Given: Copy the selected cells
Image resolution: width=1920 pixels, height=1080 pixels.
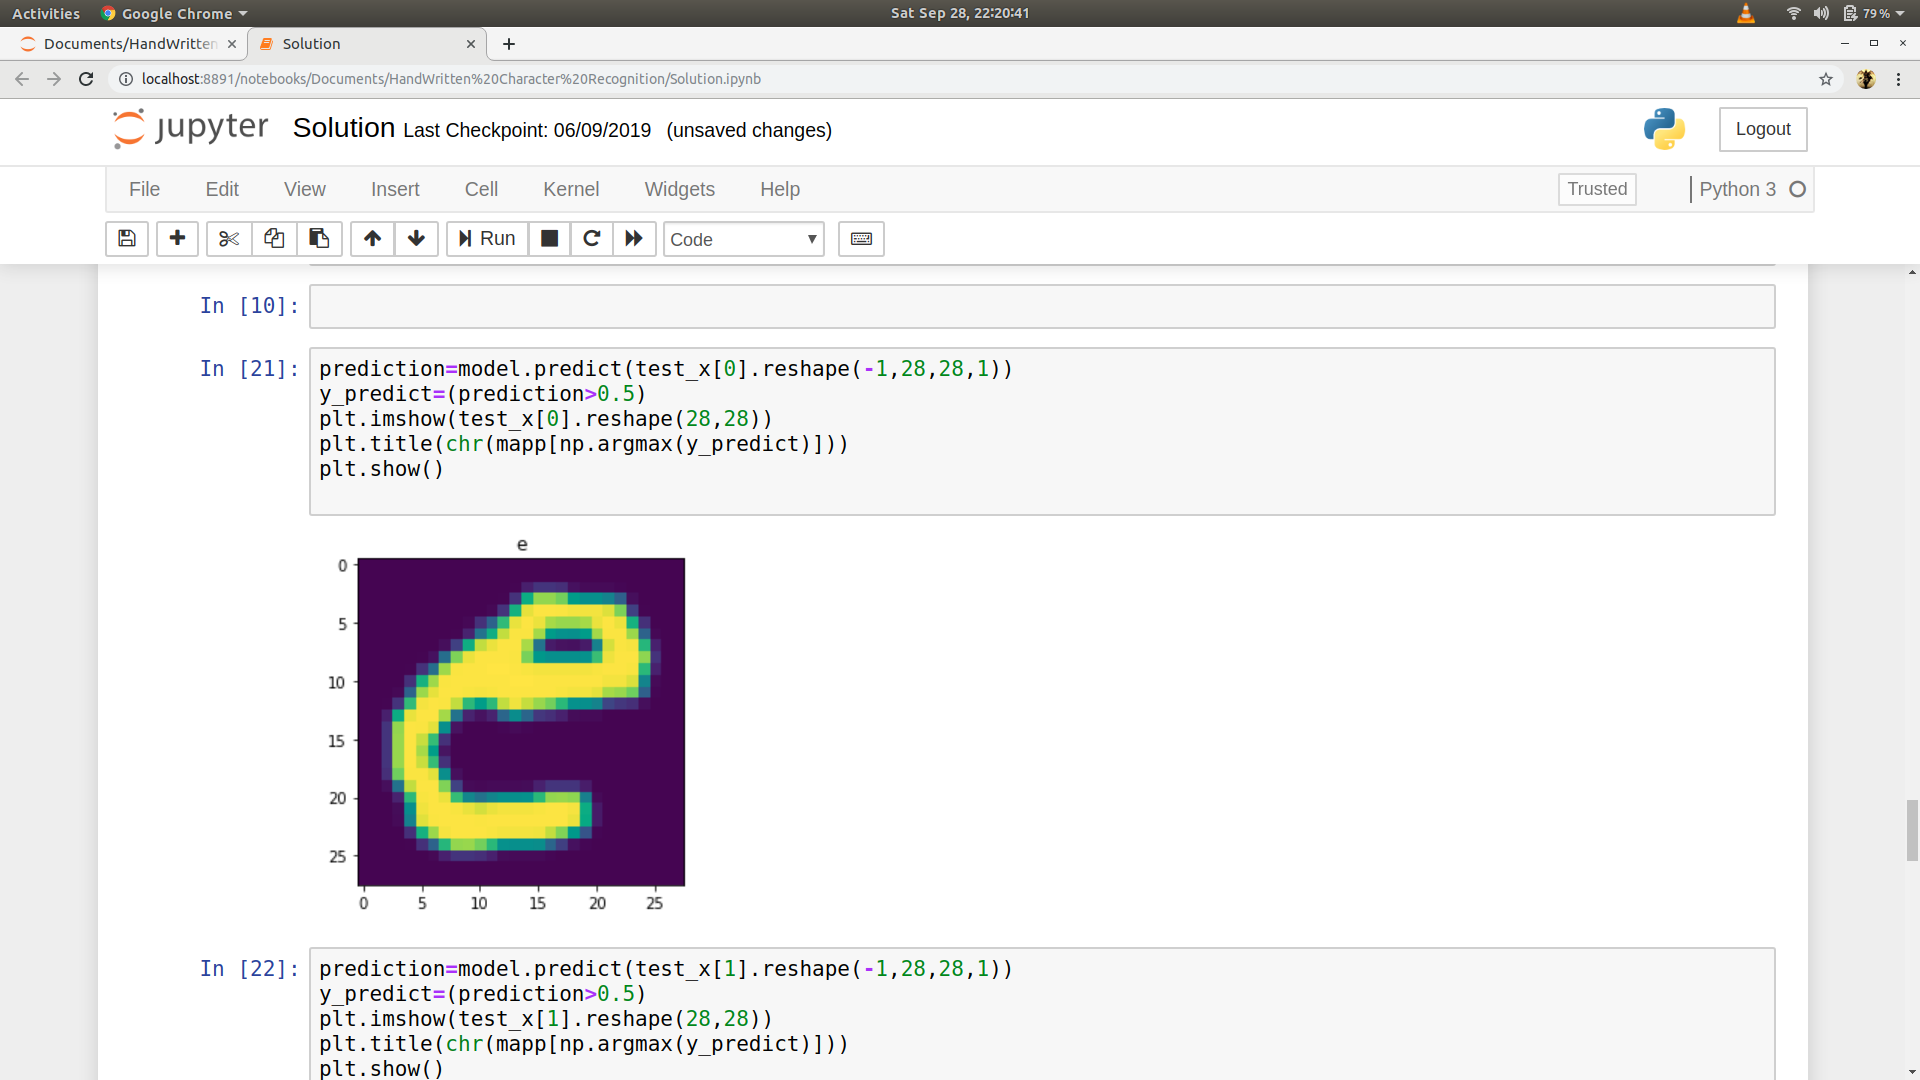Looking at the screenshot, I should [x=273, y=239].
